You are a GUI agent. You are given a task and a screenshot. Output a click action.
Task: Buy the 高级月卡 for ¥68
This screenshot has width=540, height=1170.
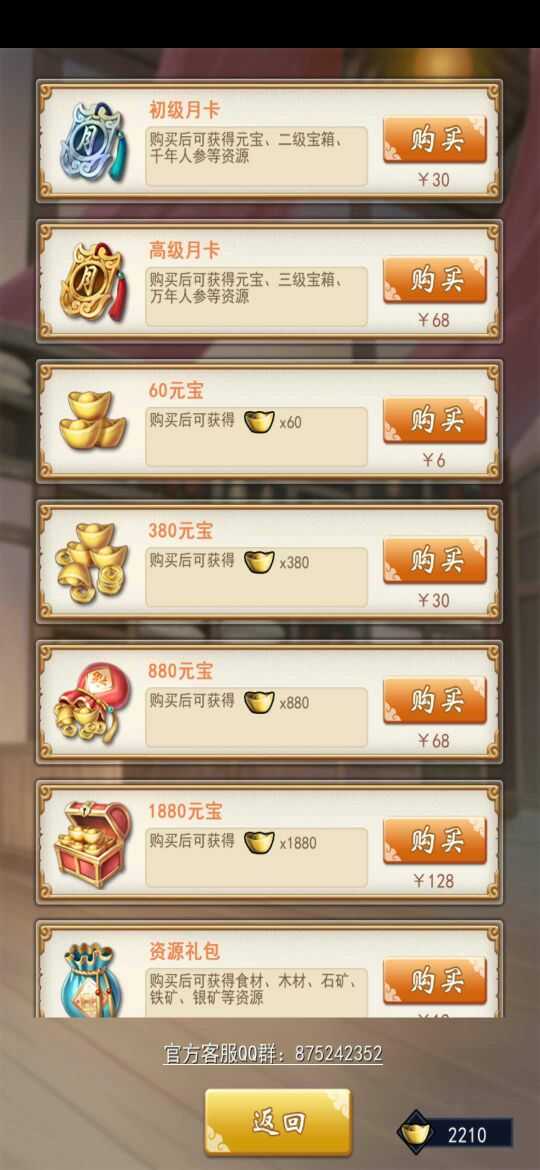pos(435,278)
